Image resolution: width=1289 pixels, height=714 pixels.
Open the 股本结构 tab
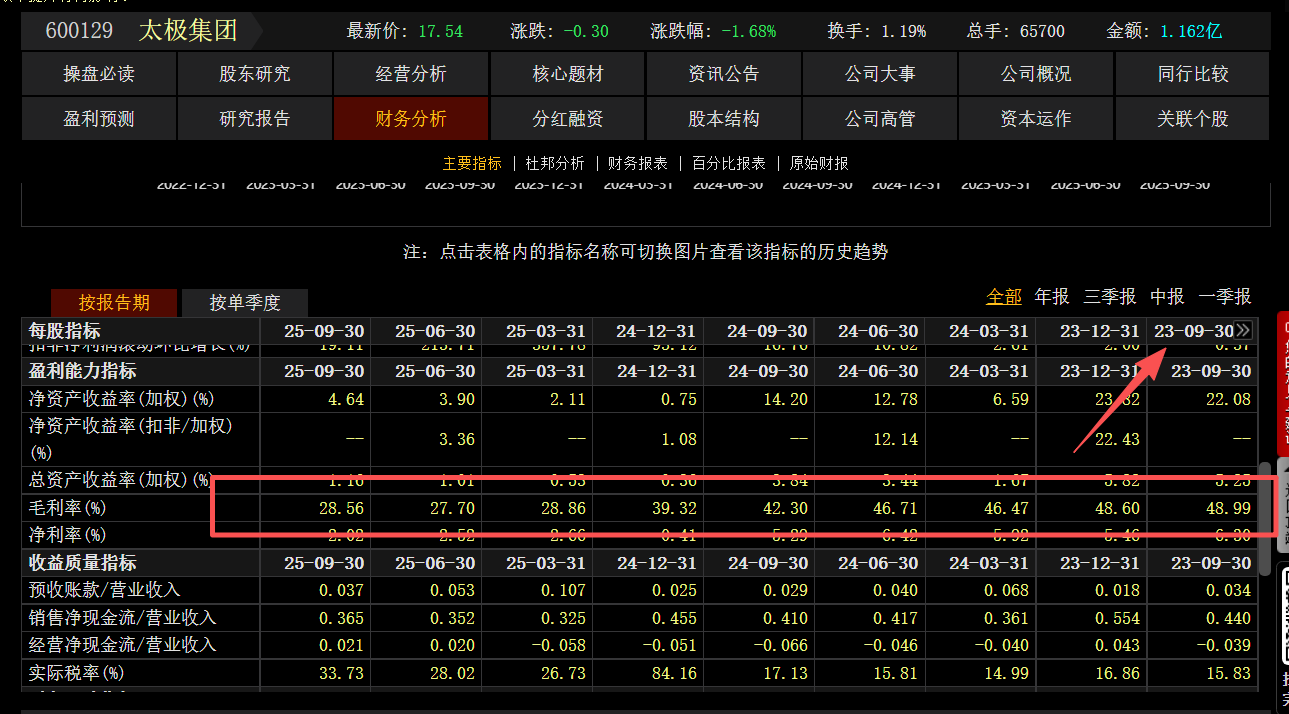(724, 119)
